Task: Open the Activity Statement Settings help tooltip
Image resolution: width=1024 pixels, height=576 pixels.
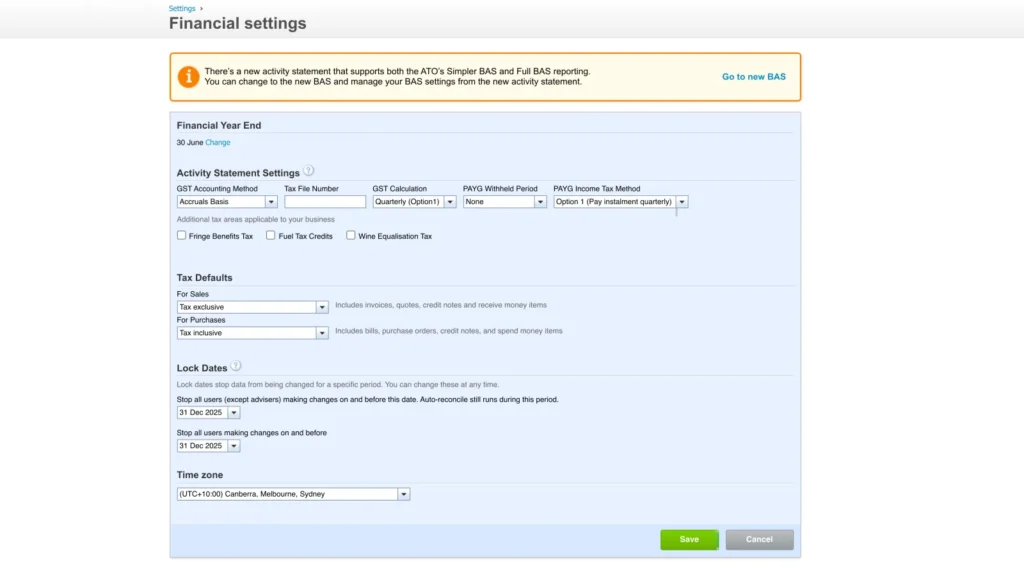Action: pyautogui.click(x=310, y=170)
